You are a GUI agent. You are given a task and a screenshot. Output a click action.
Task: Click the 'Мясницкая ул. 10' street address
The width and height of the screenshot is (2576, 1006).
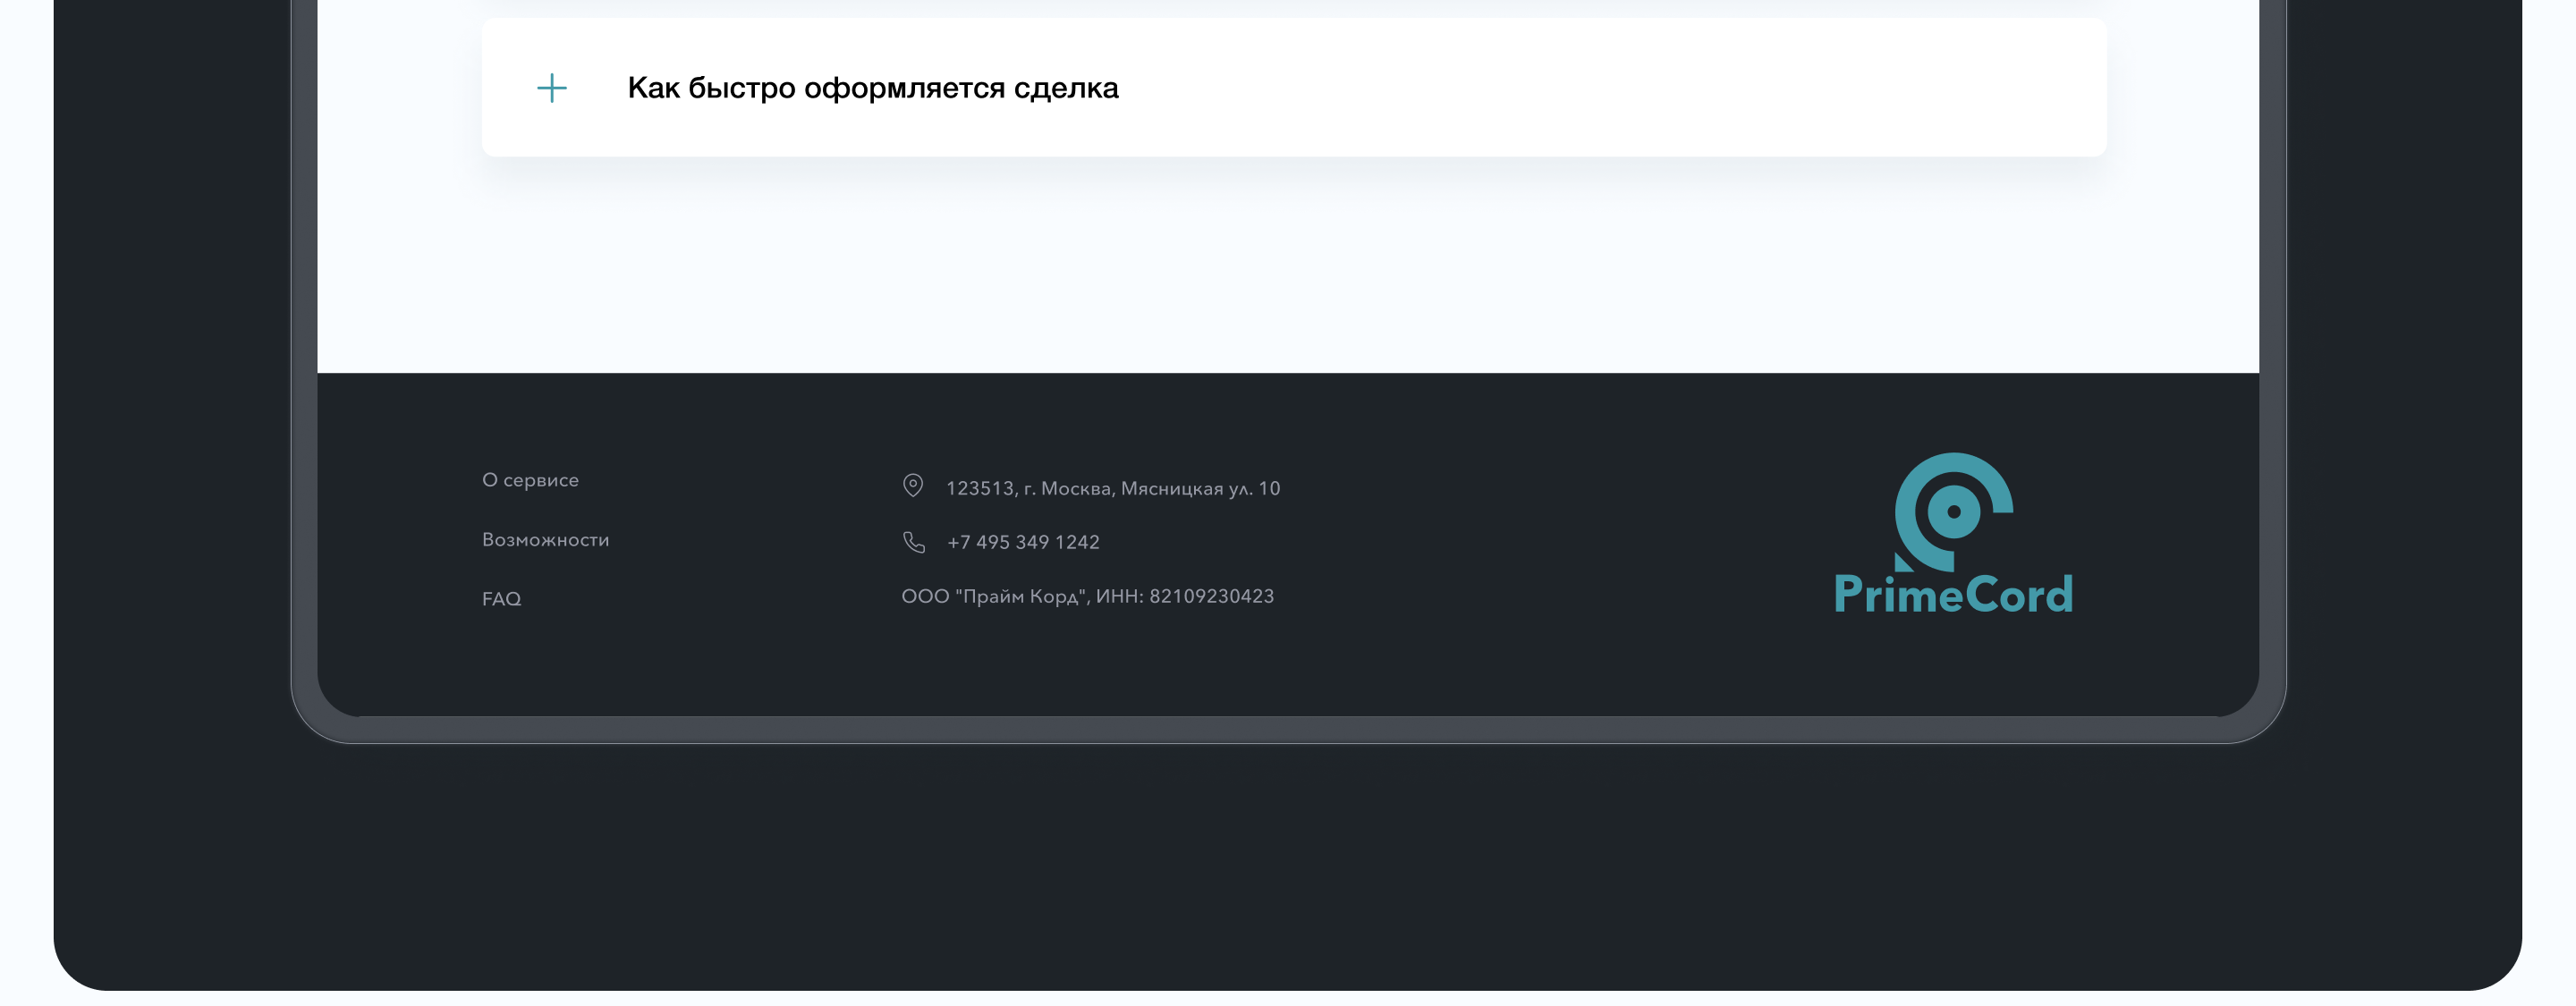(1200, 489)
